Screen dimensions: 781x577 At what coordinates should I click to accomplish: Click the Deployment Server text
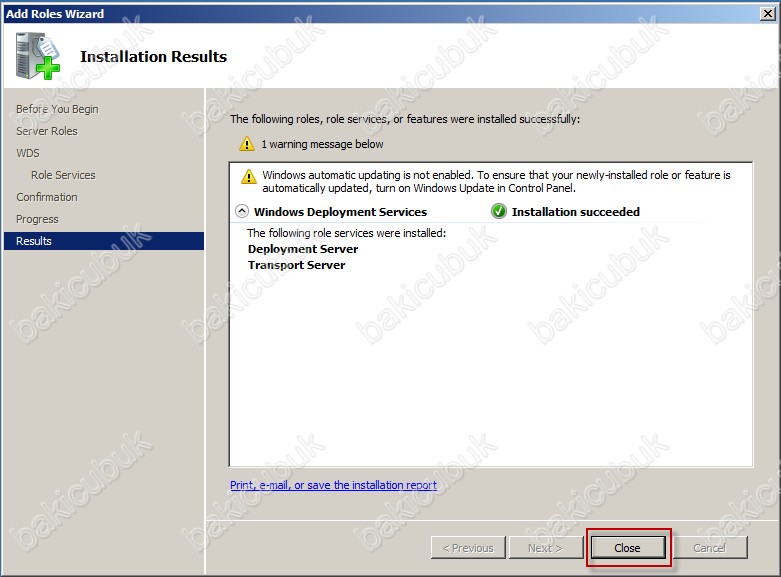point(303,249)
